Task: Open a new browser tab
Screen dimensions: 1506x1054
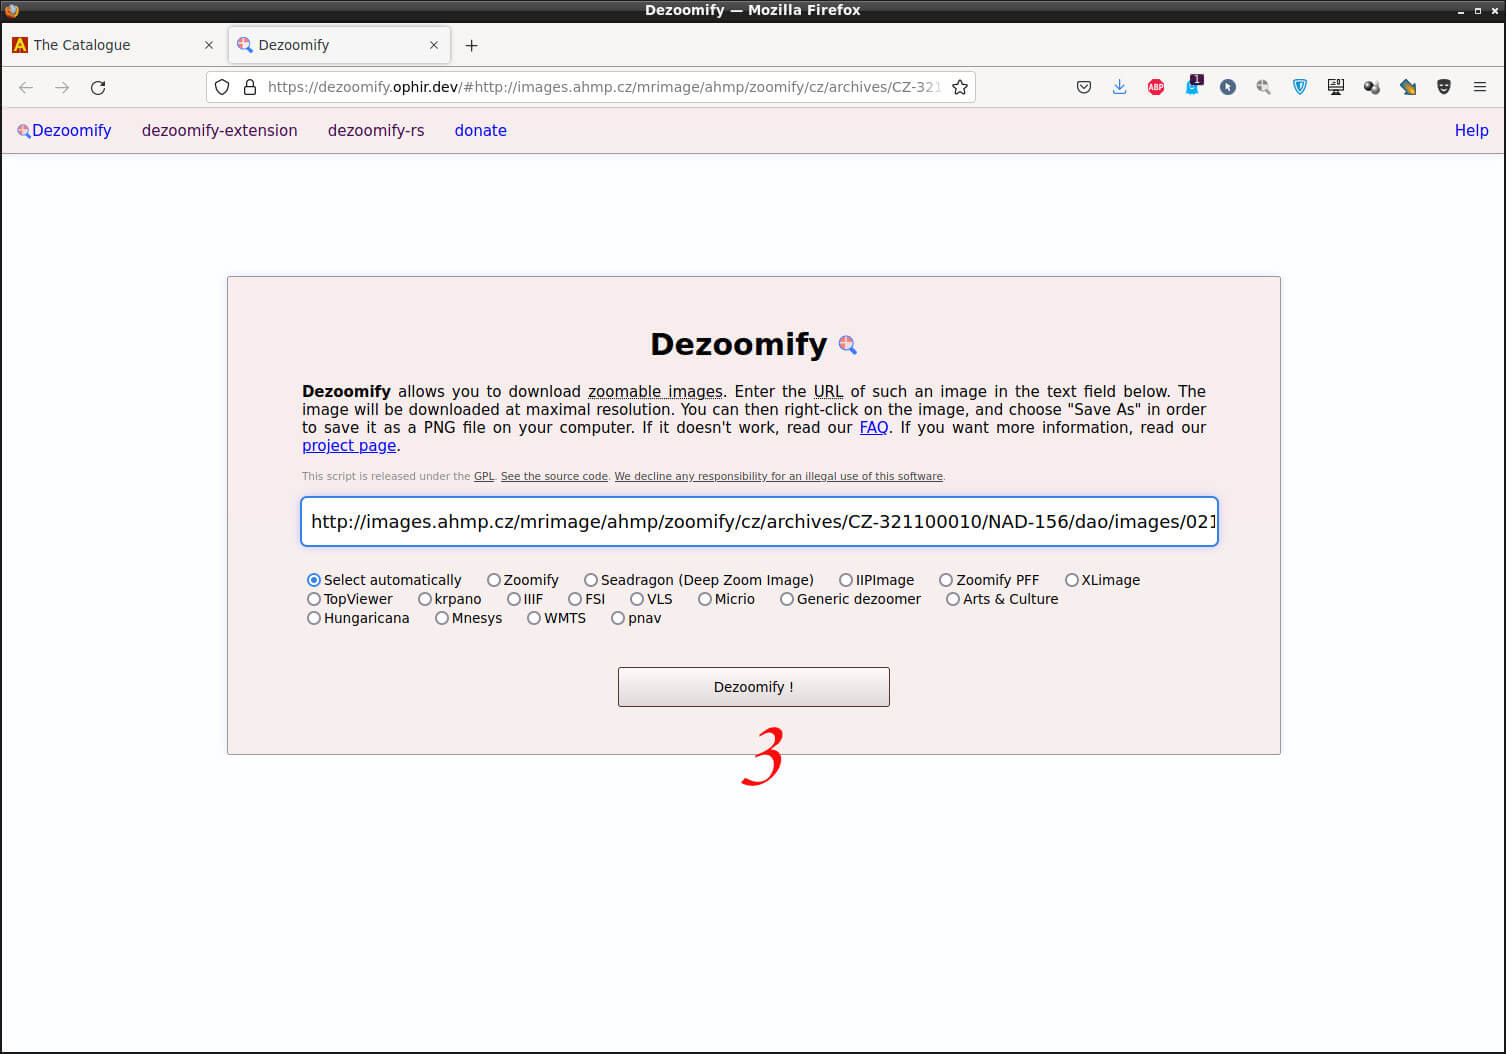Action: 472,45
